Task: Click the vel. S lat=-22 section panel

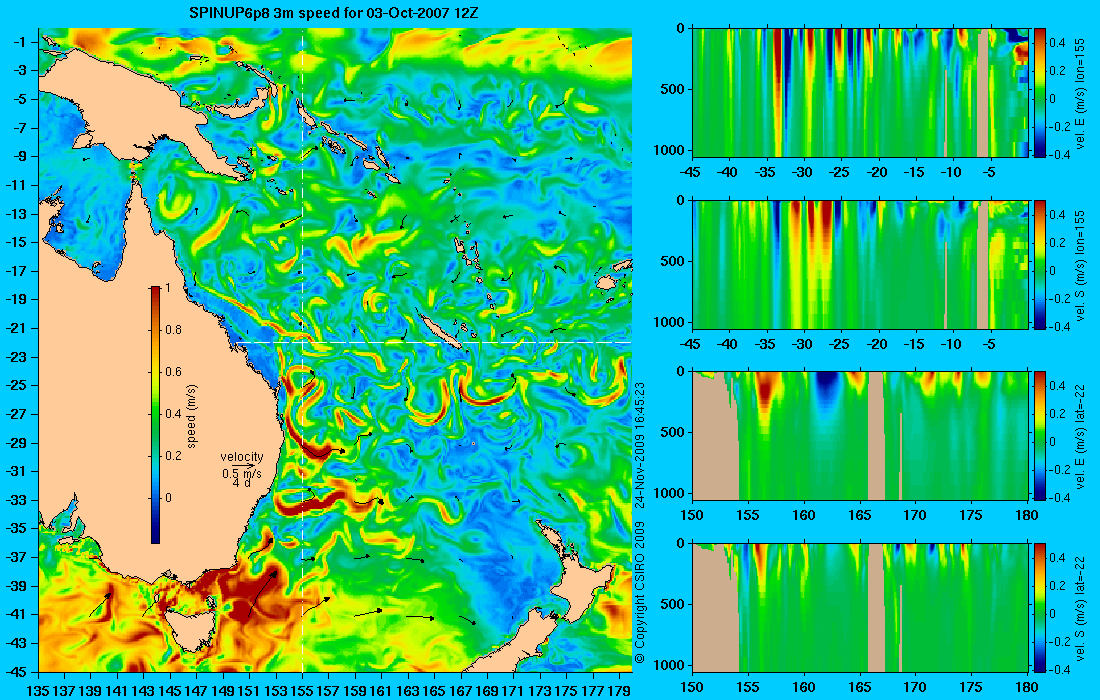Action: [x=860, y=607]
